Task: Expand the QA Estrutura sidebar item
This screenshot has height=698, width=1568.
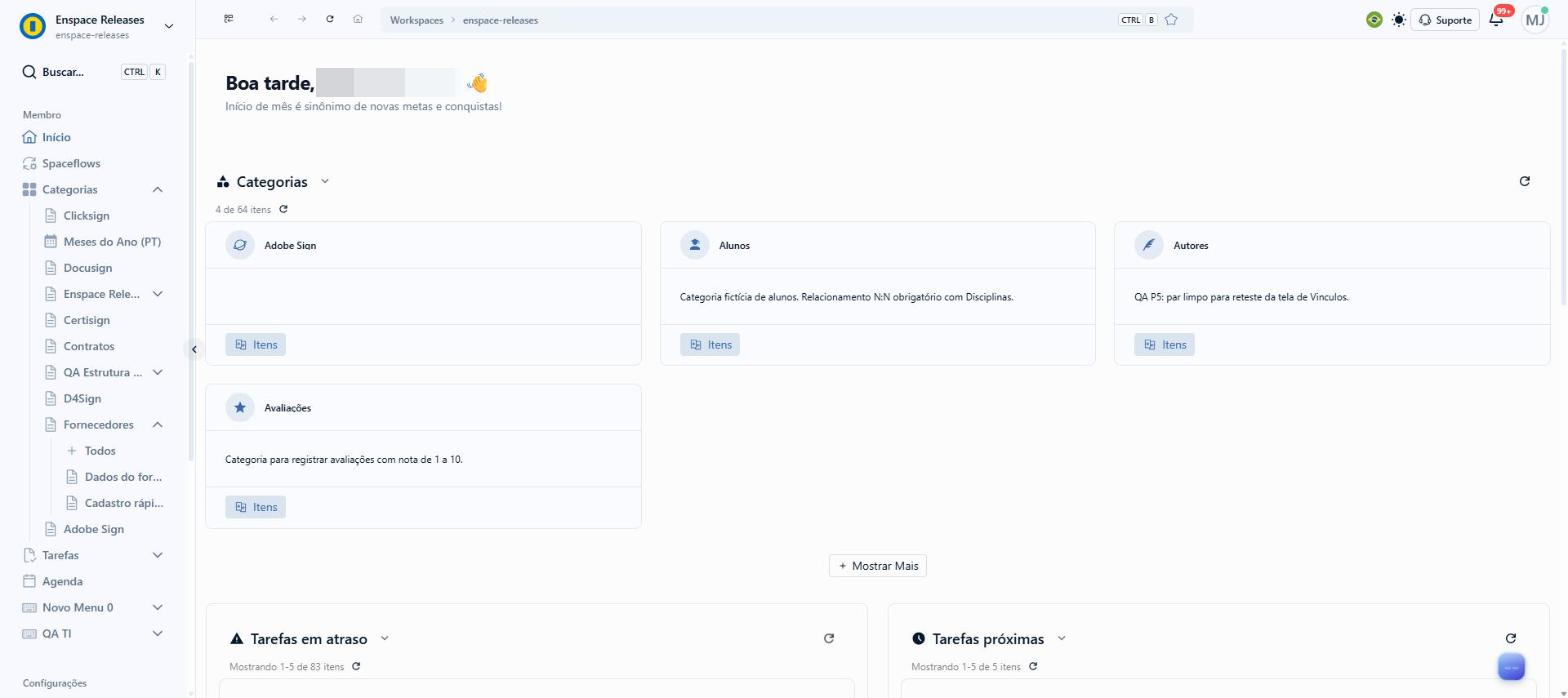Action: [x=157, y=372]
